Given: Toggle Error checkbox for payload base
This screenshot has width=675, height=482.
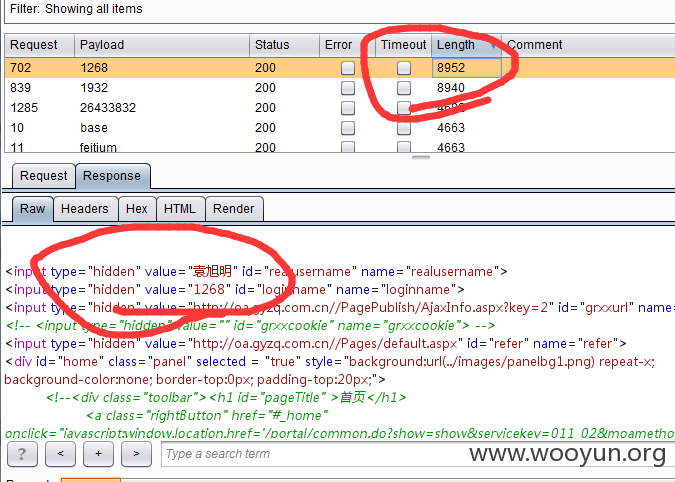Looking at the screenshot, I should pos(348,128).
